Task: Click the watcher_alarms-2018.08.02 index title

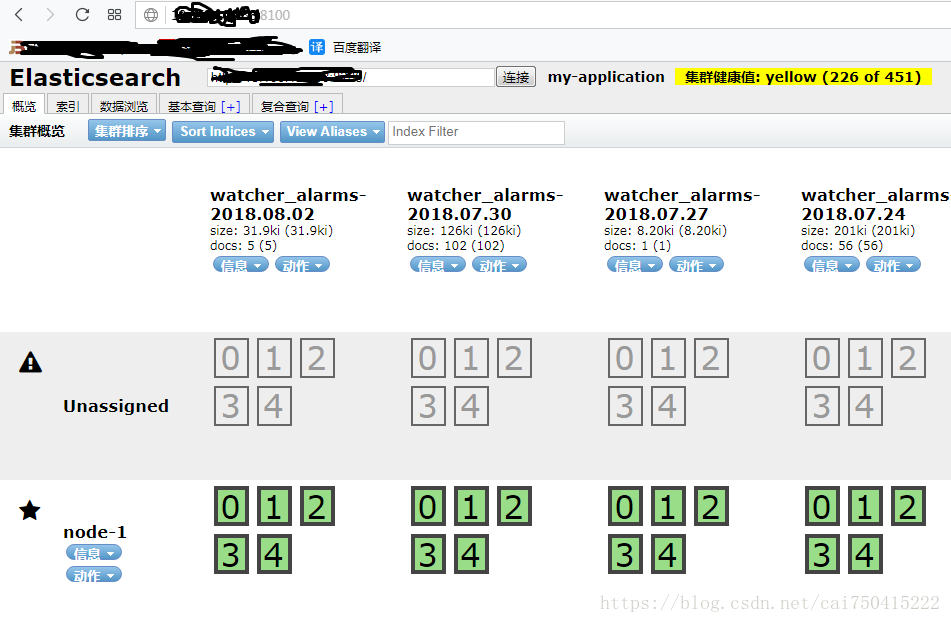Action: [x=288, y=204]
